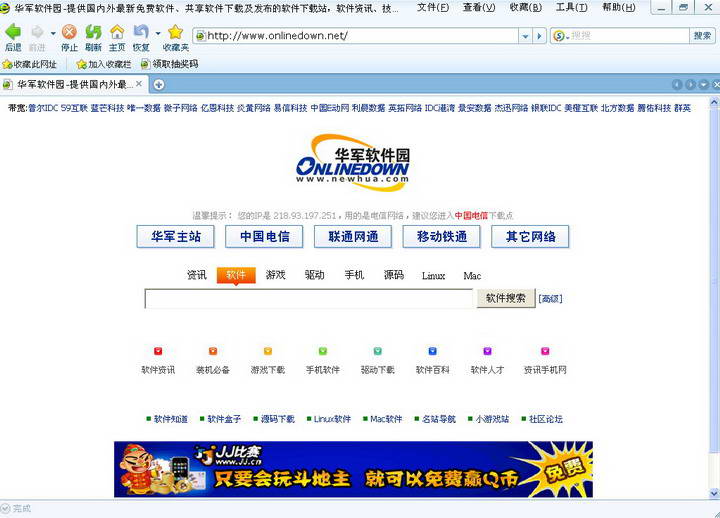Screen dimensions: 720x518
Task: Click the Go arrow next to address bar
Action: [x=539, y=36]
